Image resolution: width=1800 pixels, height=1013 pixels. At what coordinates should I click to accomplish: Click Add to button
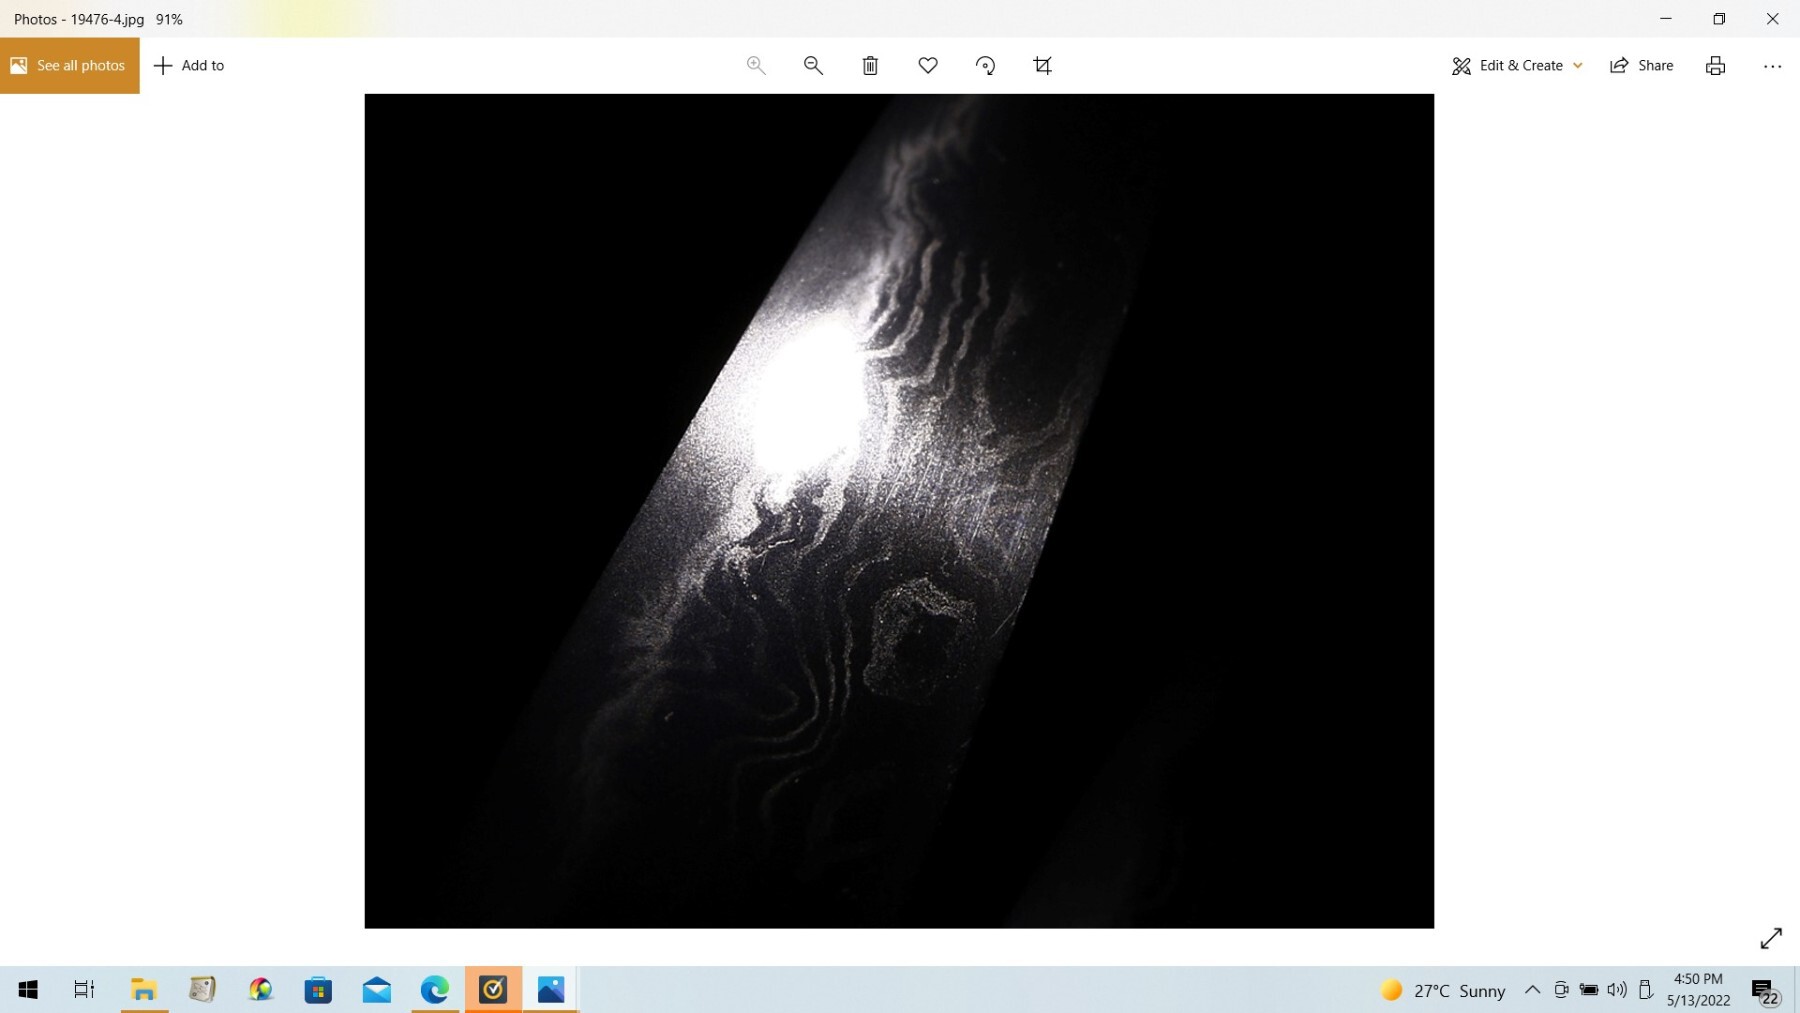[189, 65]
